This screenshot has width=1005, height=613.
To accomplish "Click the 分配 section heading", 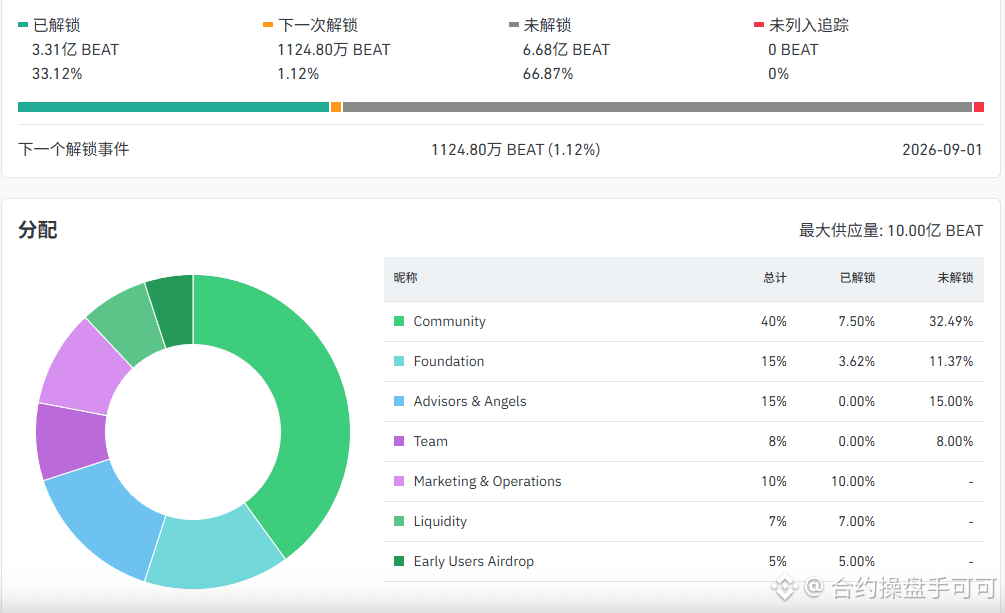I will tap(38, 230).
